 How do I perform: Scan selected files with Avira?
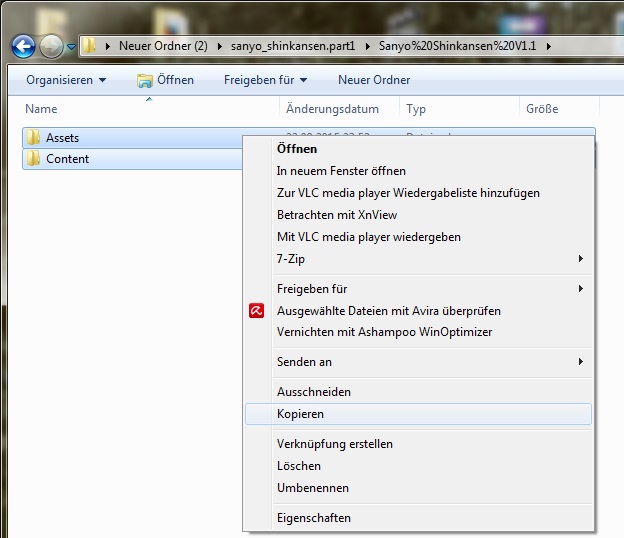pyautogui.click(x=418, y=310)
